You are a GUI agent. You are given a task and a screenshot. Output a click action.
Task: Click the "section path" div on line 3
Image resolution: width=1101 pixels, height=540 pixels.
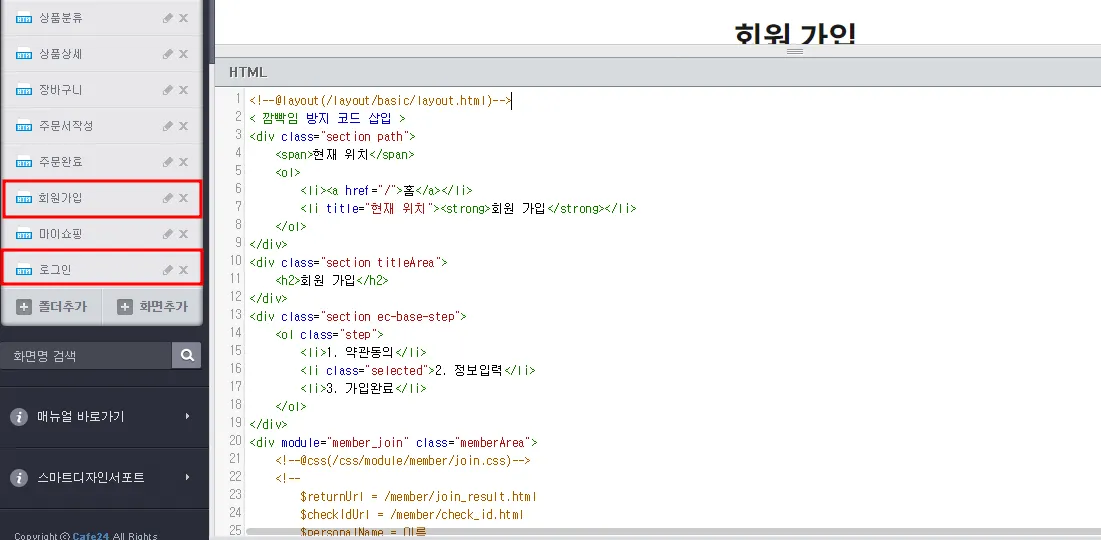(332, 137)
